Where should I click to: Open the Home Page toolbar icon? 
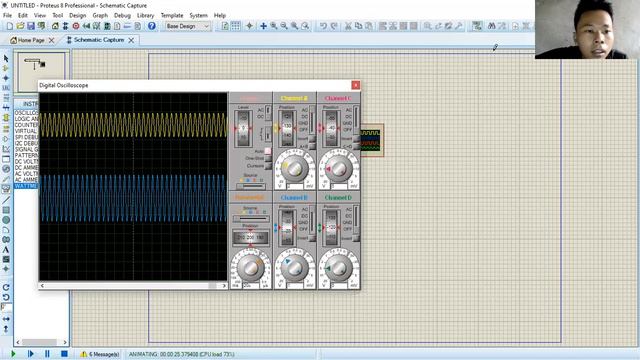tap(55, 26)
